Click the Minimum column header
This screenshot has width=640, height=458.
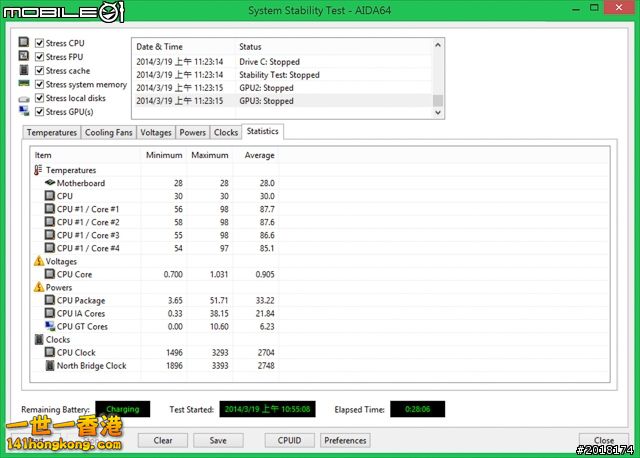(x=164, y=155)
